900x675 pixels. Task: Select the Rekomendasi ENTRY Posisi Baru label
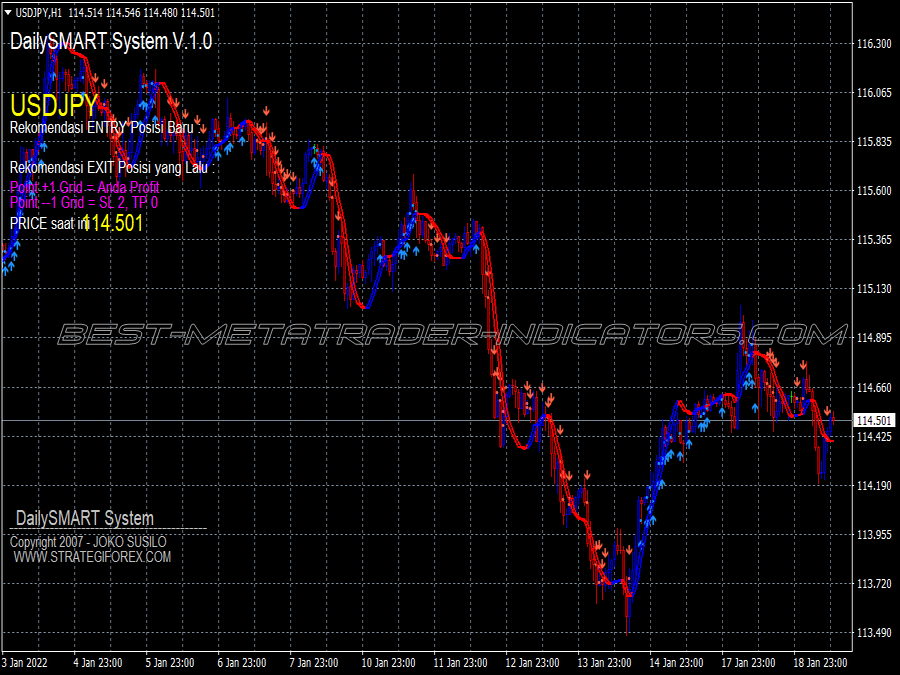(x=105, y=127)
